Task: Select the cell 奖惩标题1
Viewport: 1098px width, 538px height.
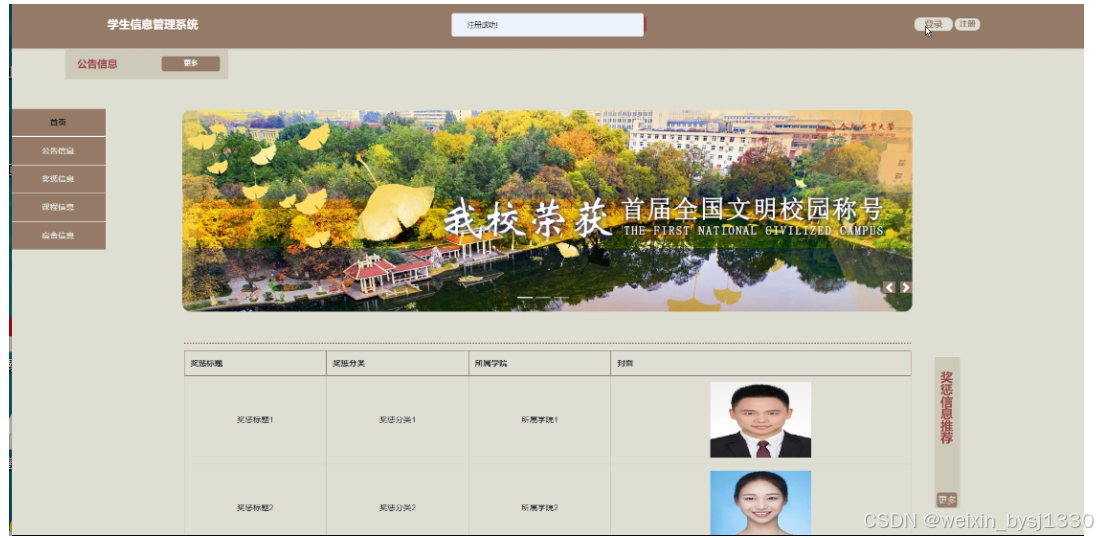Action: point(255,420)
